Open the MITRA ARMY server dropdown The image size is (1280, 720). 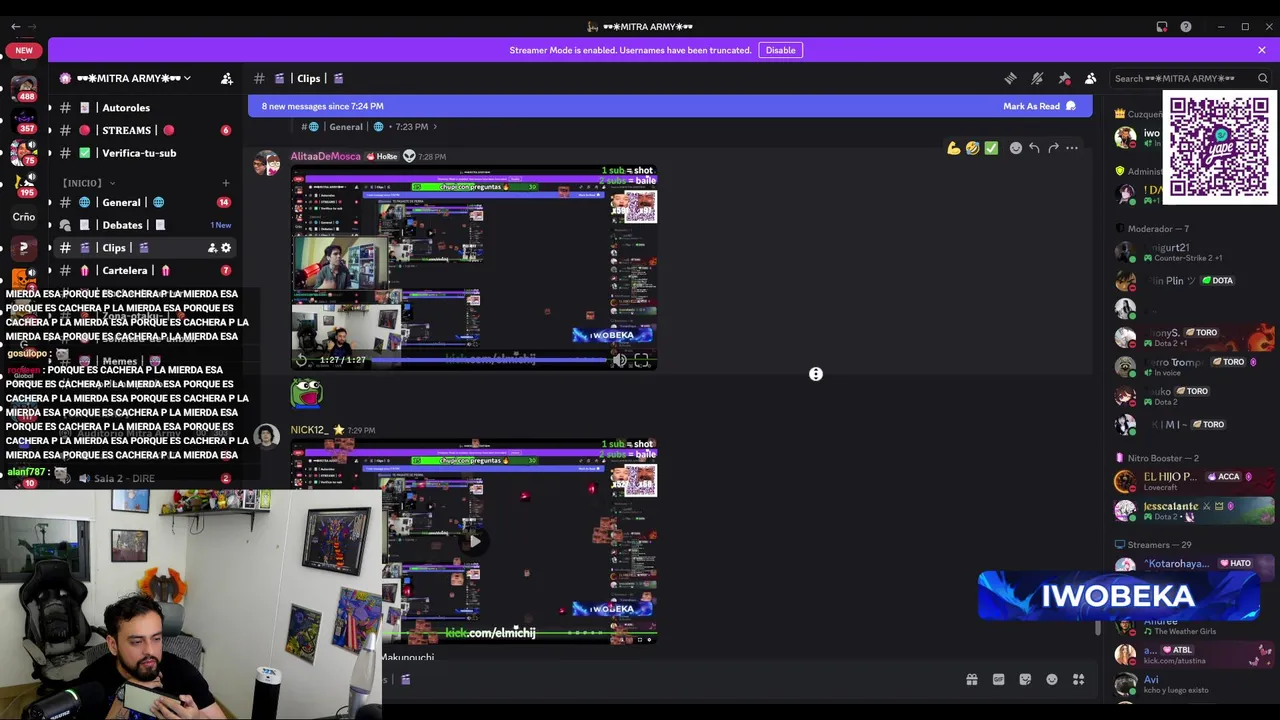tap(134, 78)
